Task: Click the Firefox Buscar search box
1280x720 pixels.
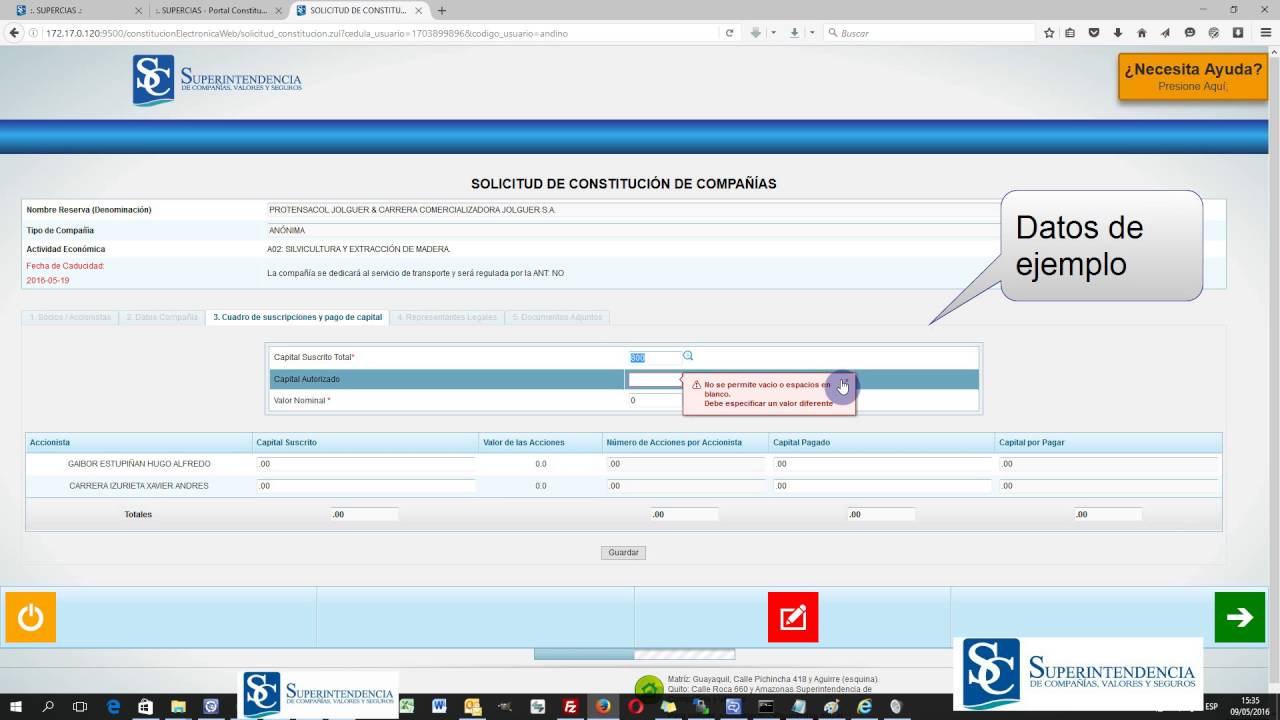Action: (930, 33)
